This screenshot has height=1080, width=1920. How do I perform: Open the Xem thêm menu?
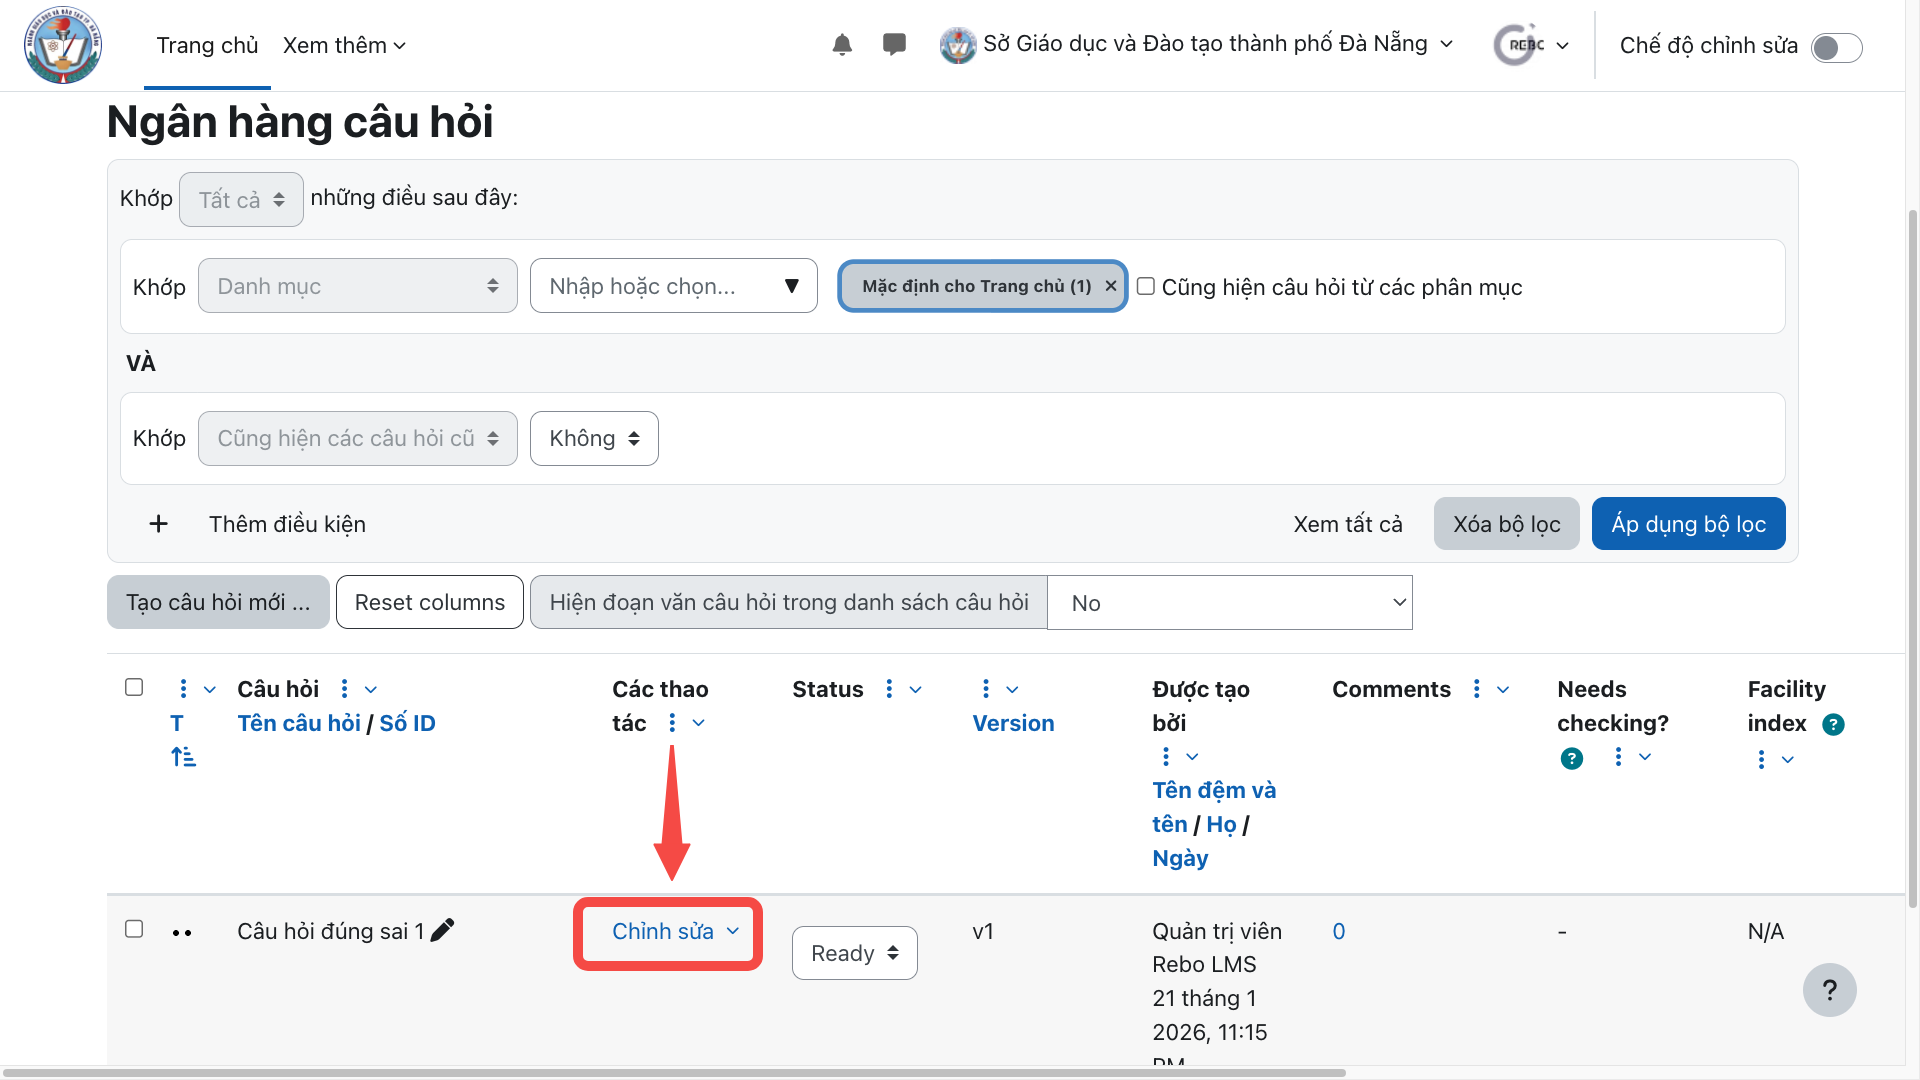344,45
